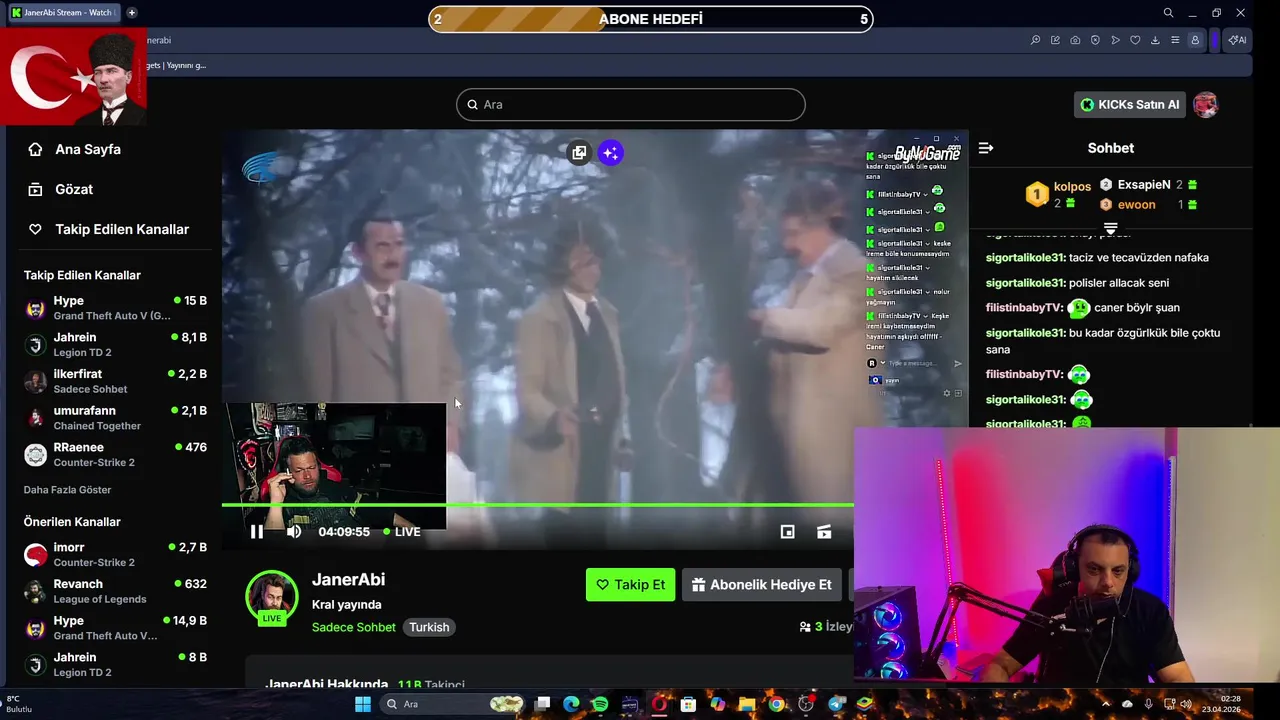Viewport: 1280px width, 720px height.
Task: Click Abonelik Hediye Et button
Action: click(762, 585)
